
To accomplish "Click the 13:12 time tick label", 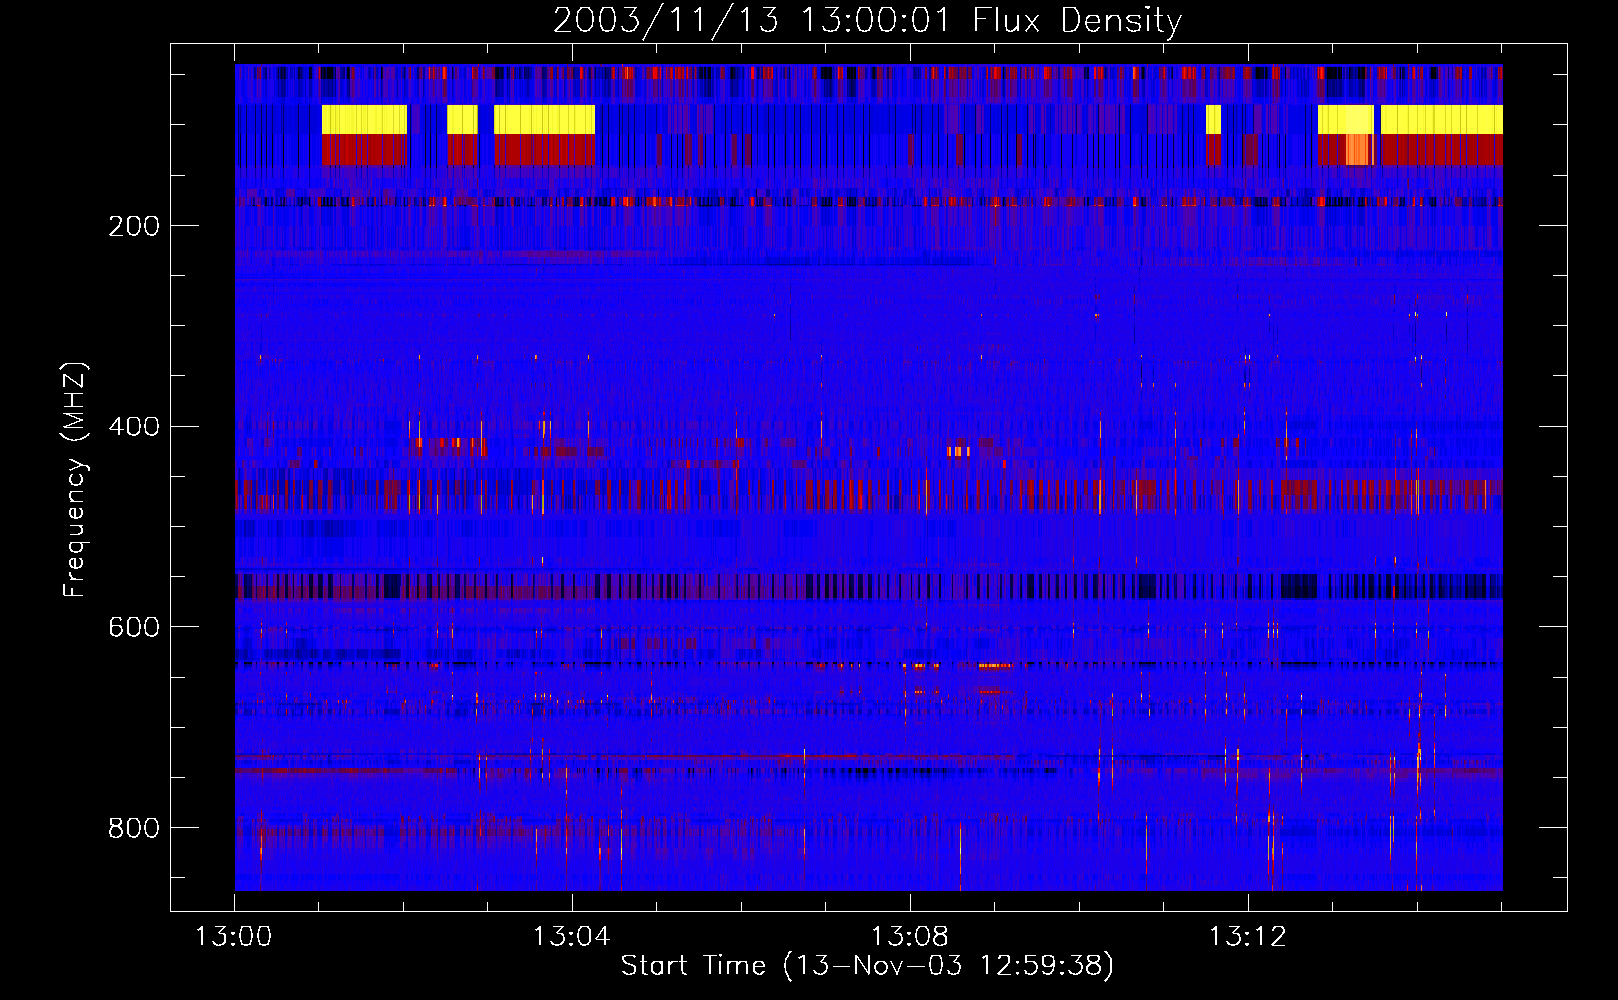I will (1247, 936).
